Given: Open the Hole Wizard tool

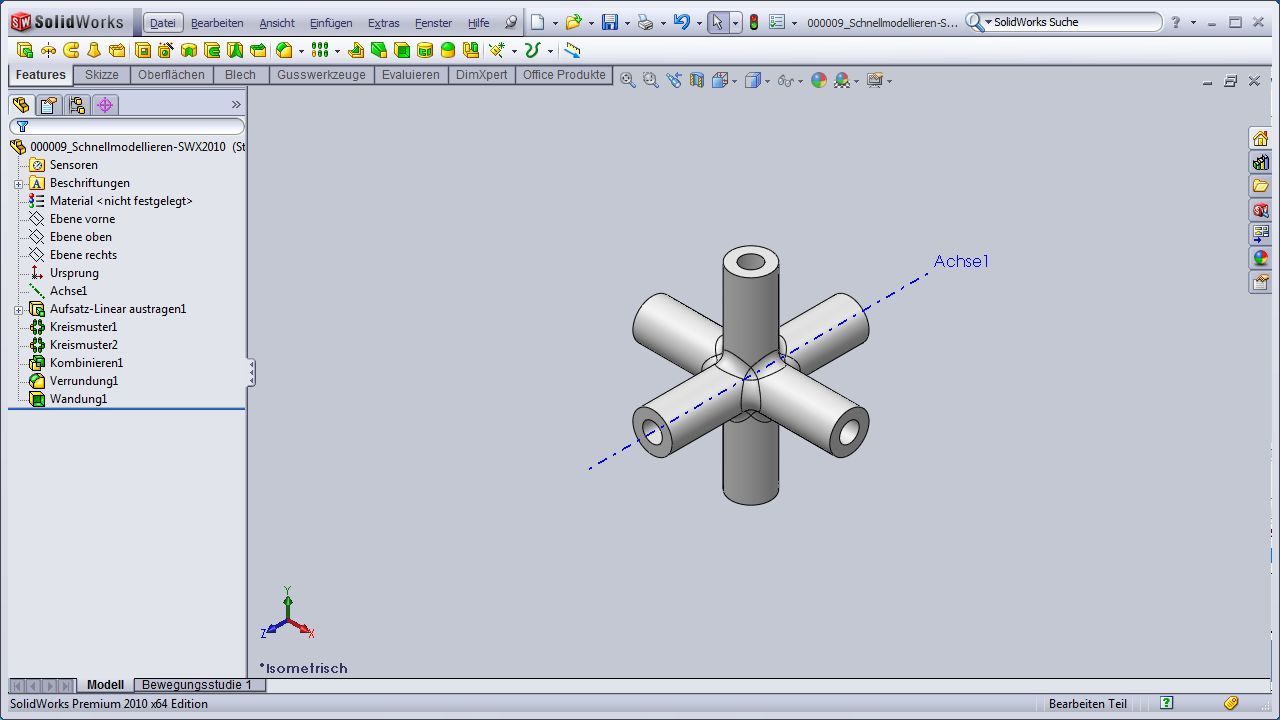Looking at the screenshot, I should [x=165, y=50].
